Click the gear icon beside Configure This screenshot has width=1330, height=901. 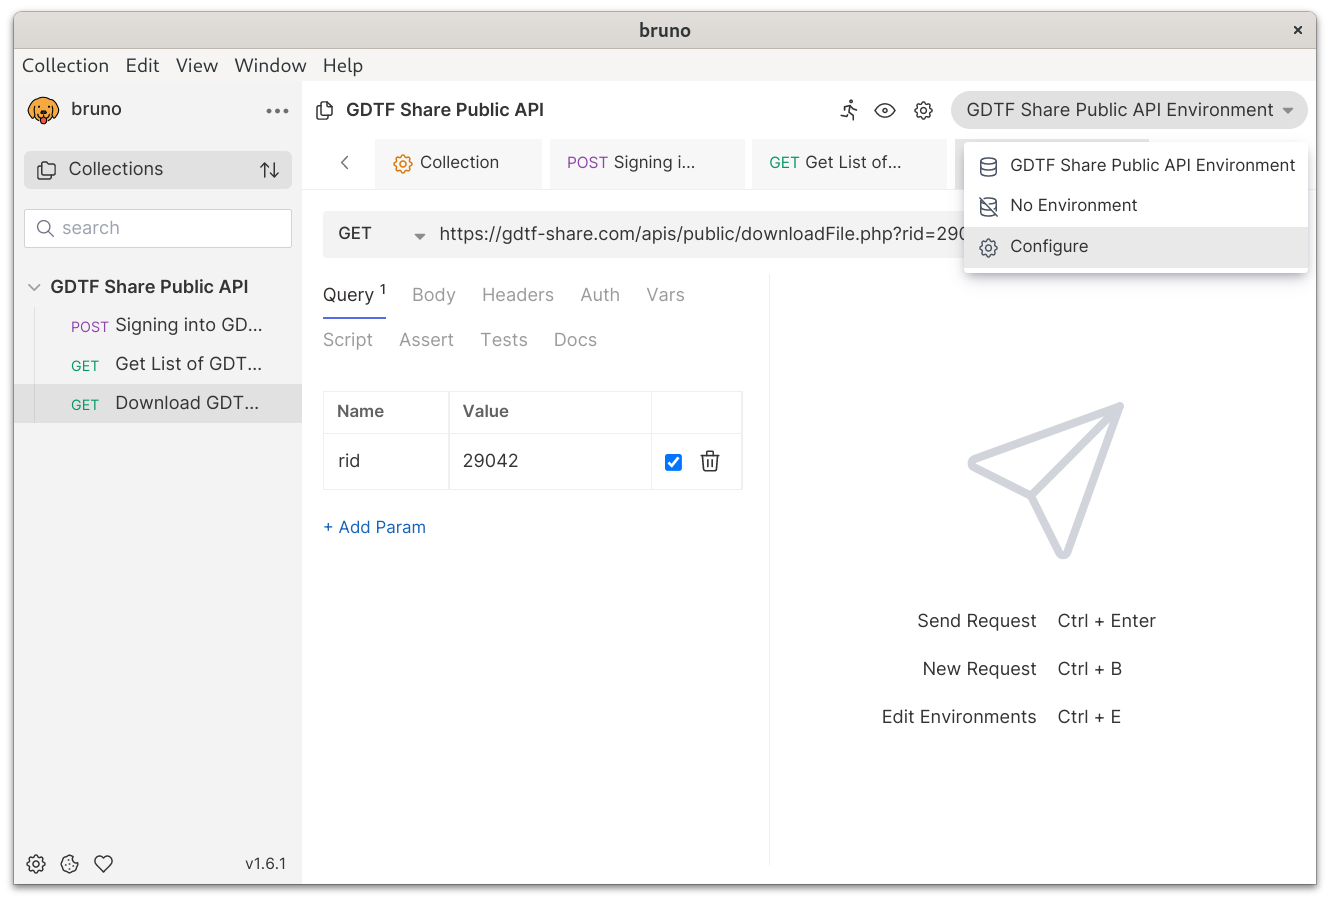pyautogui.click(x=988, y=248)
